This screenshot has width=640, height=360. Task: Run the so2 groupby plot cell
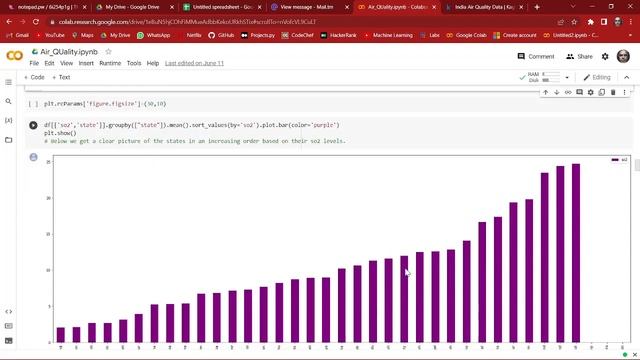(33, 125)
